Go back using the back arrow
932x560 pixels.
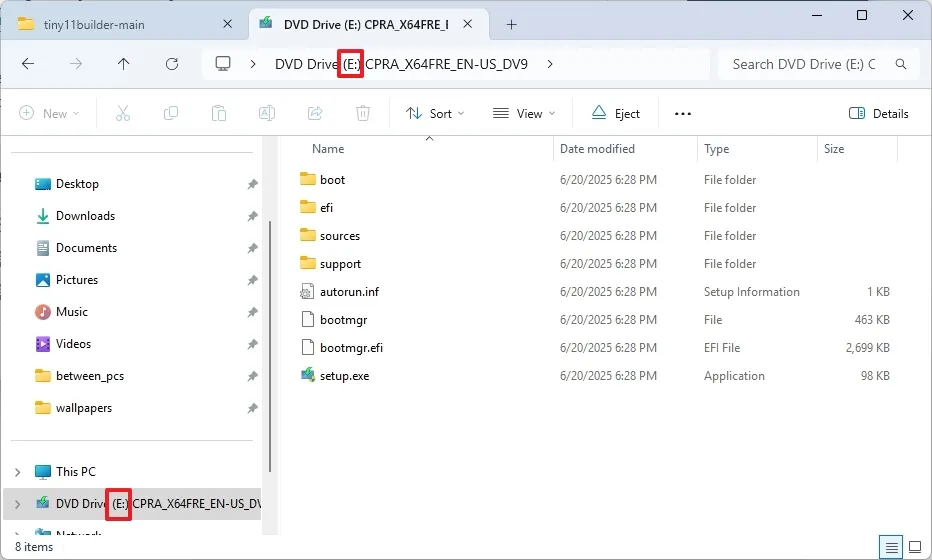point(28,64)
